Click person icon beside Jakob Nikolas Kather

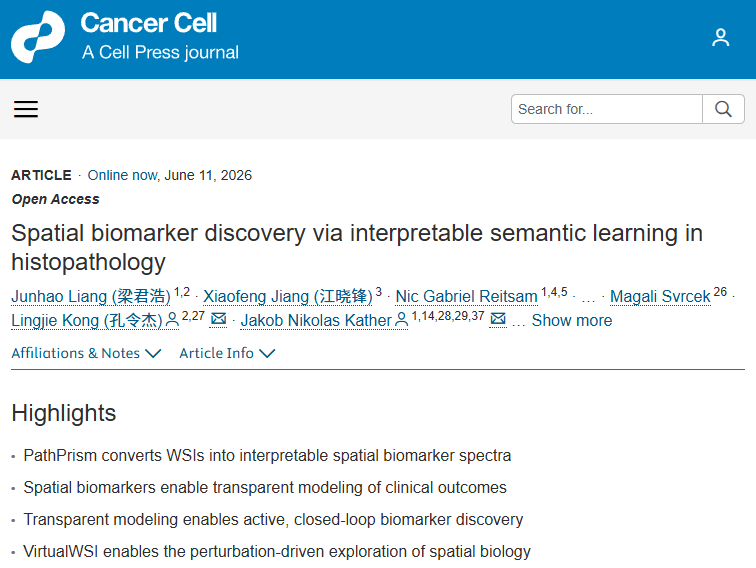(x=401, y=320)
